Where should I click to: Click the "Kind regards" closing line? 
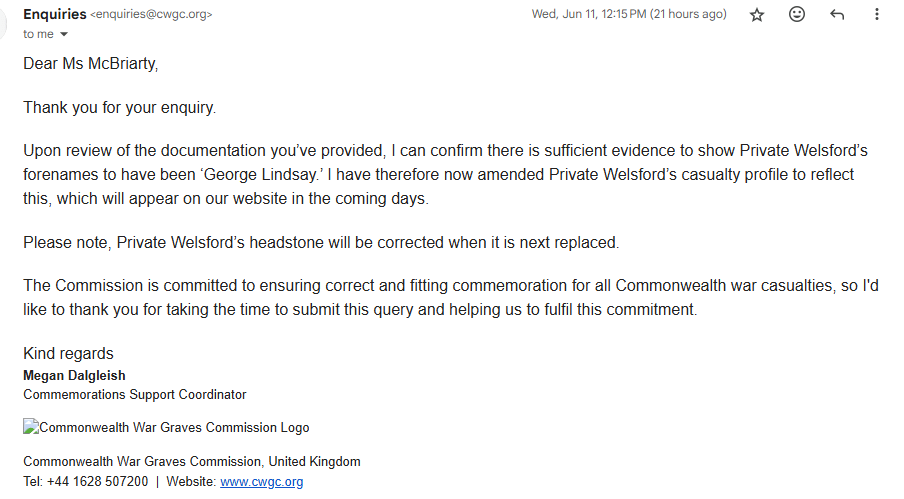68,354
